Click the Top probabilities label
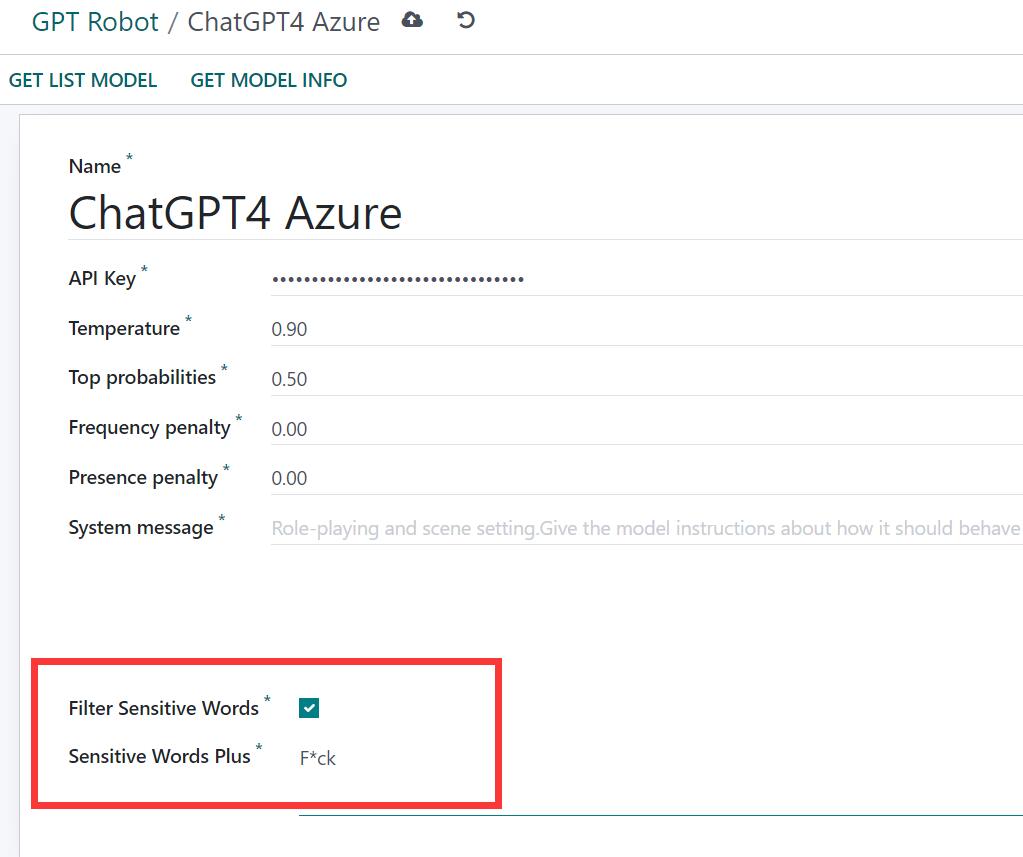Image resolution: width=1023 pixels, height=857 pixels. click(x=142, y=377)
